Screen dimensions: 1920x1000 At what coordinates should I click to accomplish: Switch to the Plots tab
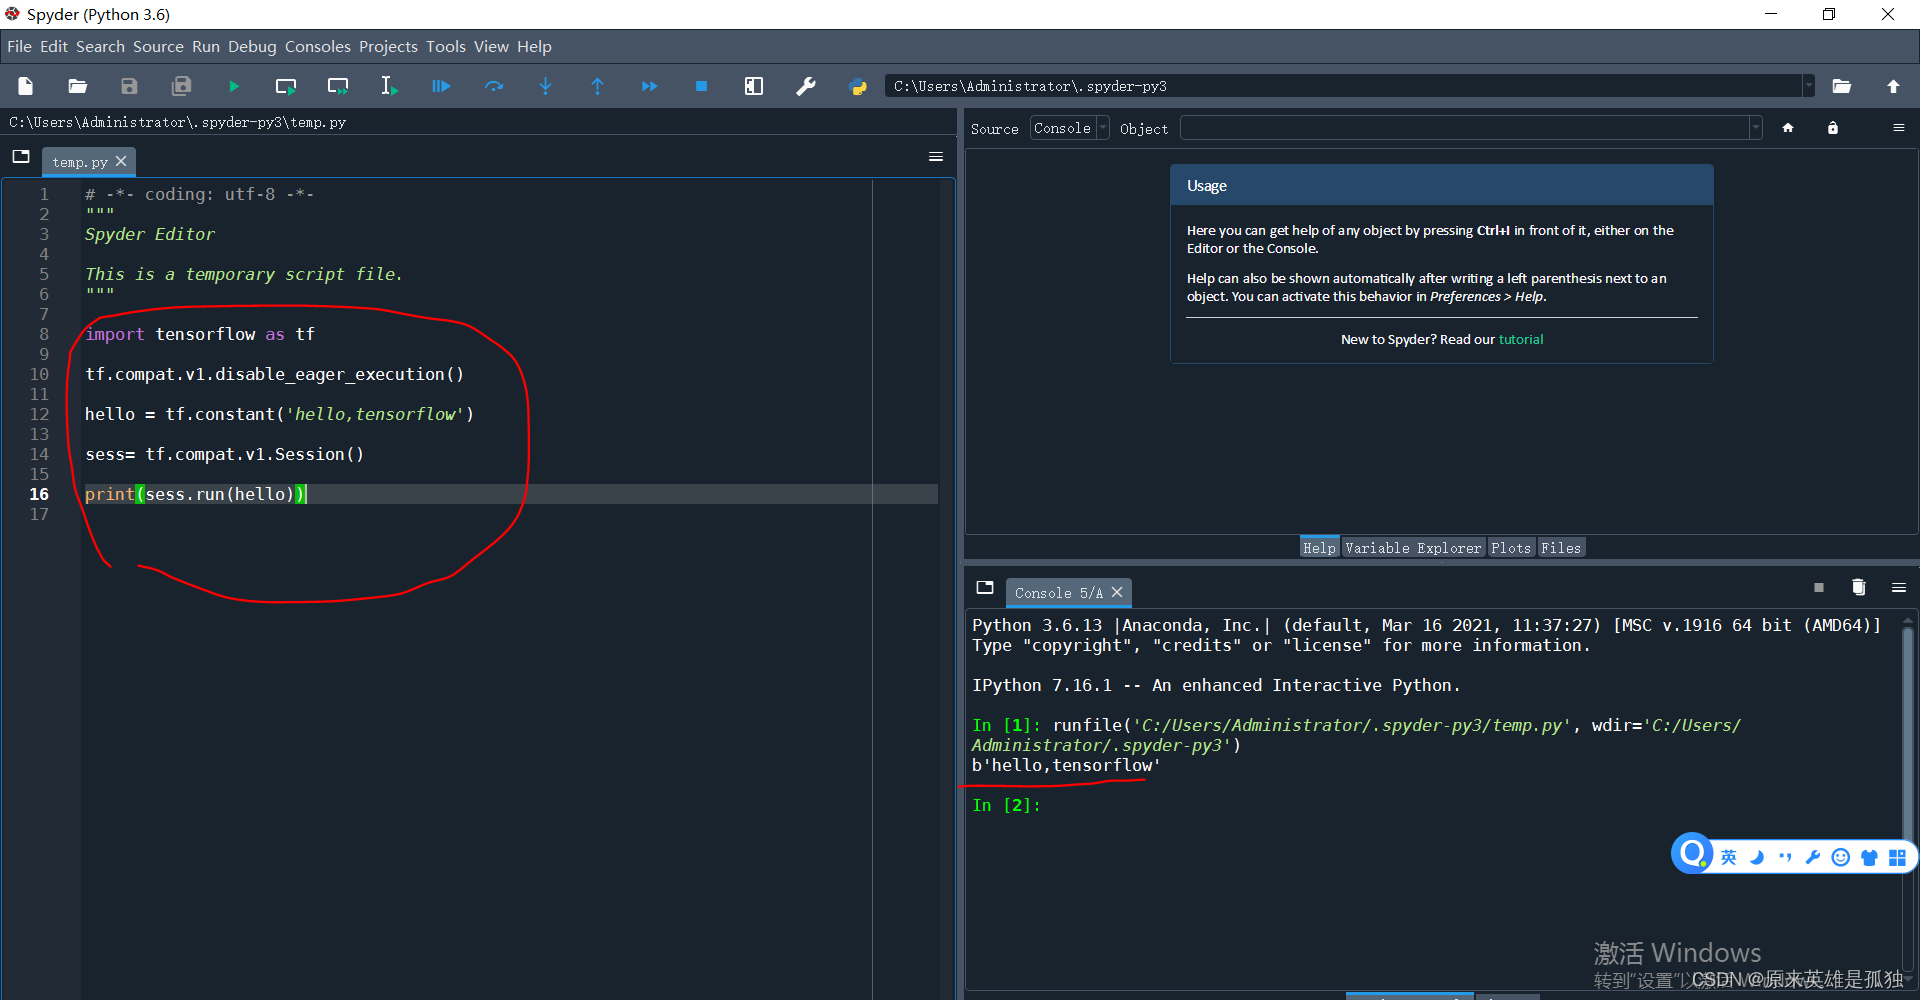[x=1511, y=547]
